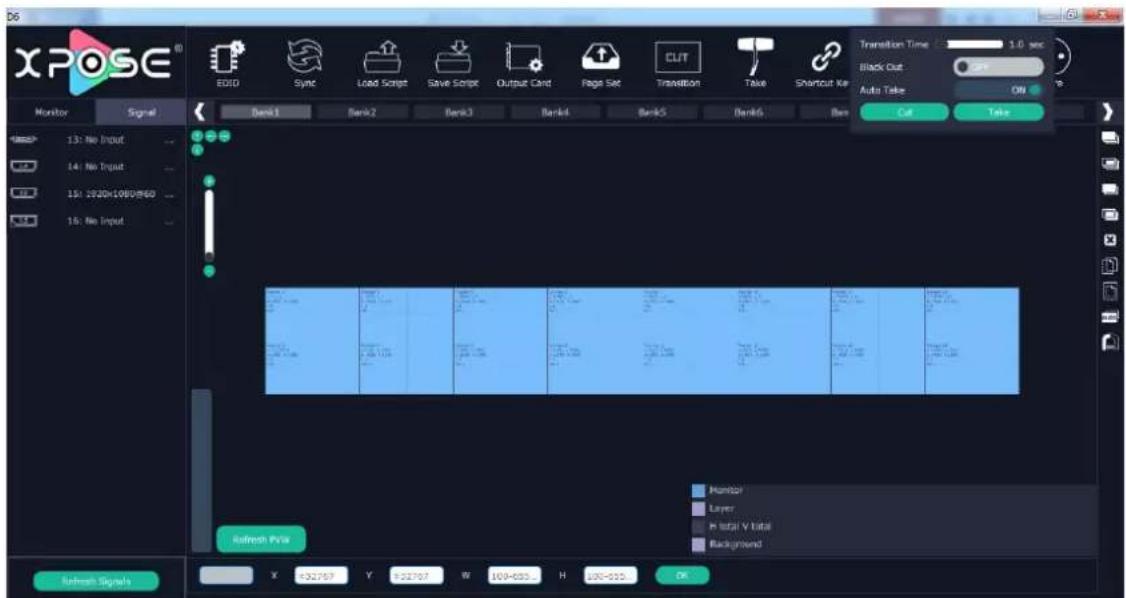Open options menu for 16: No Input
This screenshot has width=1126, height=598.
[169, 222]
